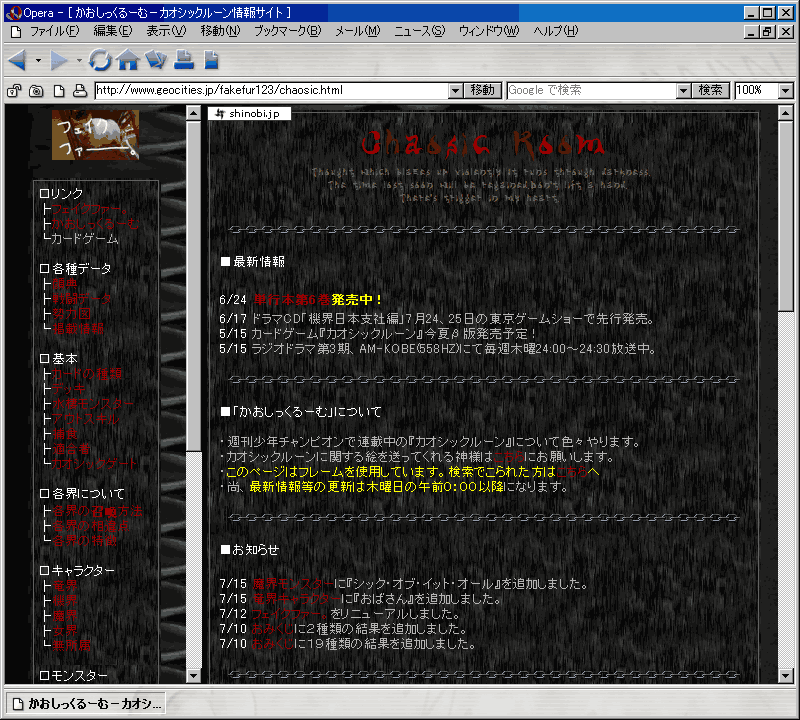Open the かおしっくるーむ link in the sidebar

click(x=95, y=224)
